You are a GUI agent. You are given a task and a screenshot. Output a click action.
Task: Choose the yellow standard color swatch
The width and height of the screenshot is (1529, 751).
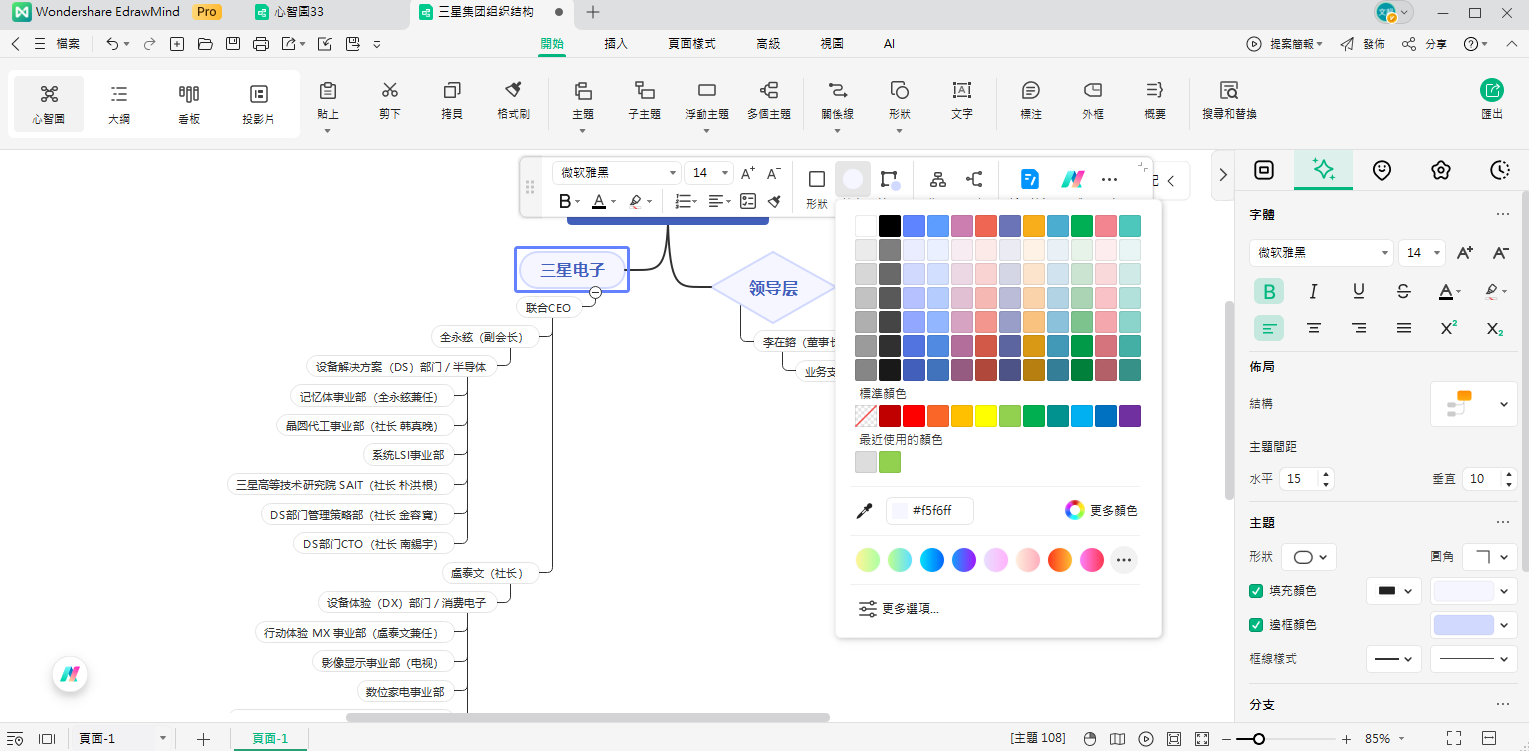986,416
